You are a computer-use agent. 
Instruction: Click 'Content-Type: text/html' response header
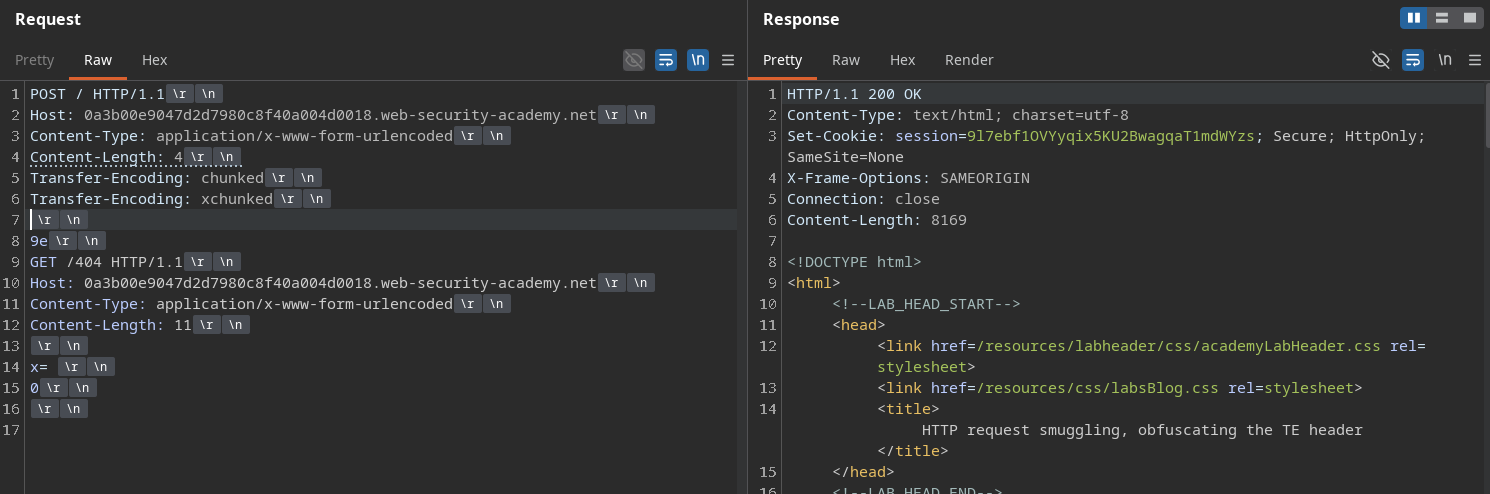tap(958, 115)
